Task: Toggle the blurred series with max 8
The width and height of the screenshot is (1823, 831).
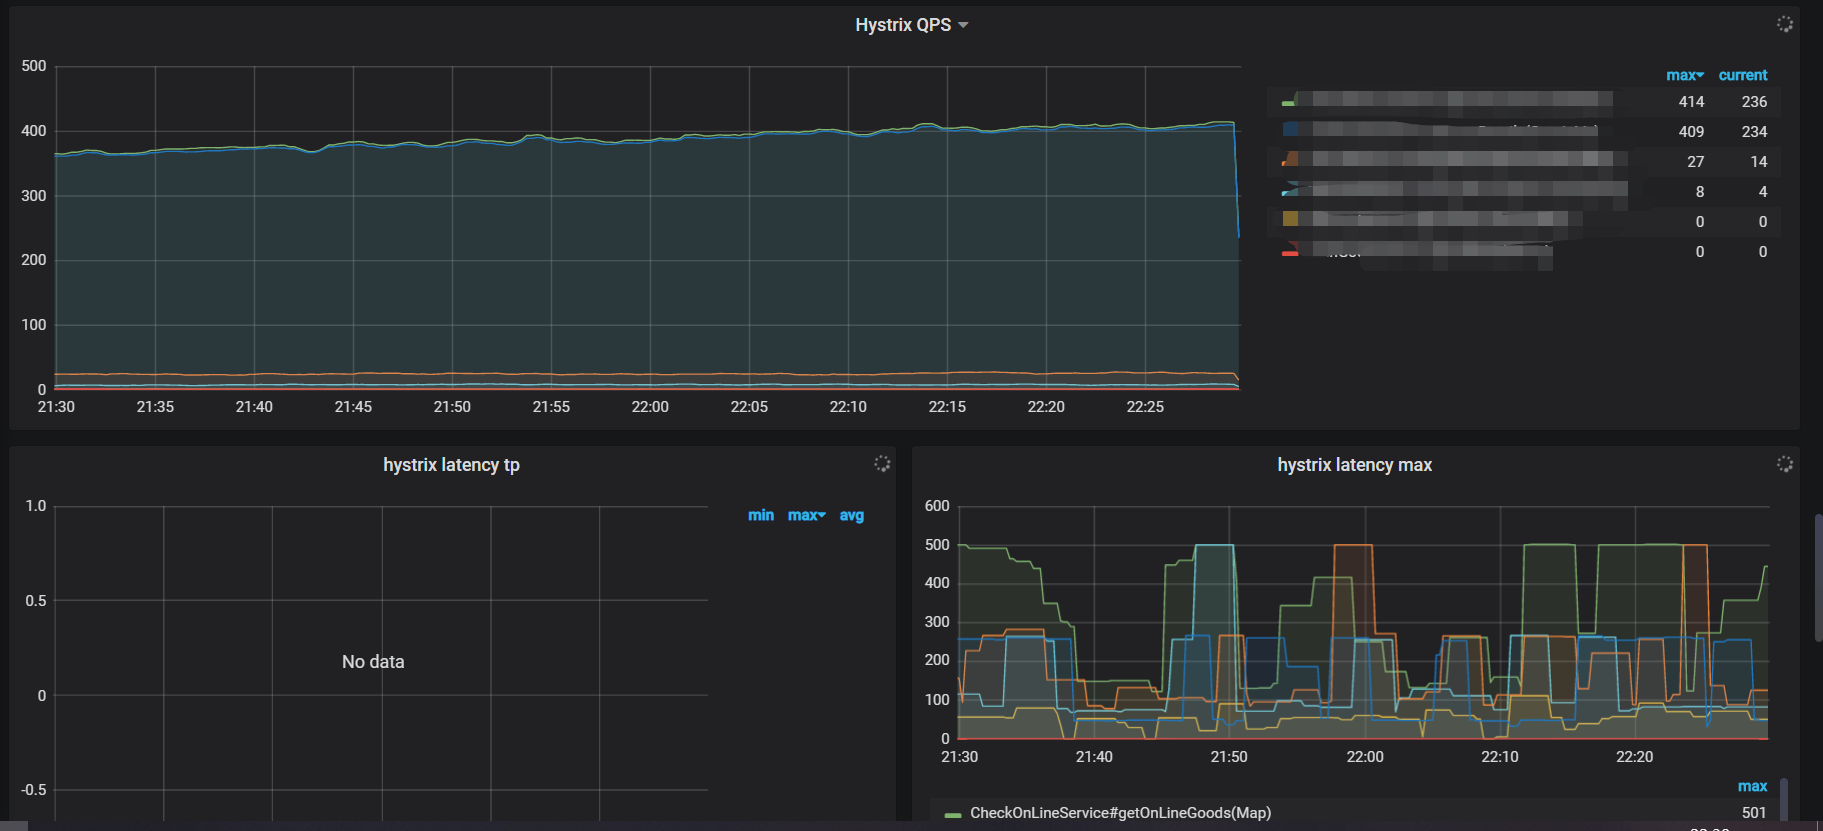Action: click(x=1462, y=190)
